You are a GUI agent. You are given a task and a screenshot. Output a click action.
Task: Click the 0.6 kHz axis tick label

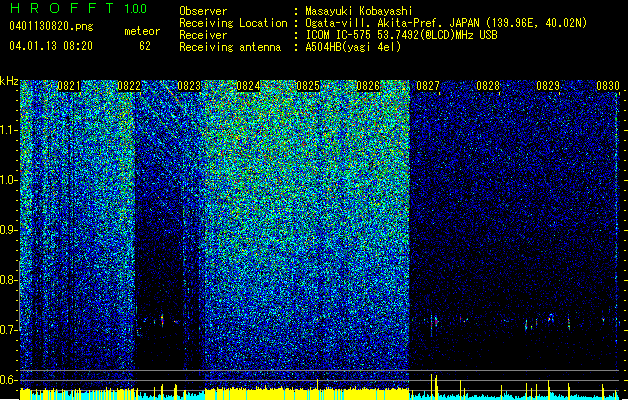(9, 380)
